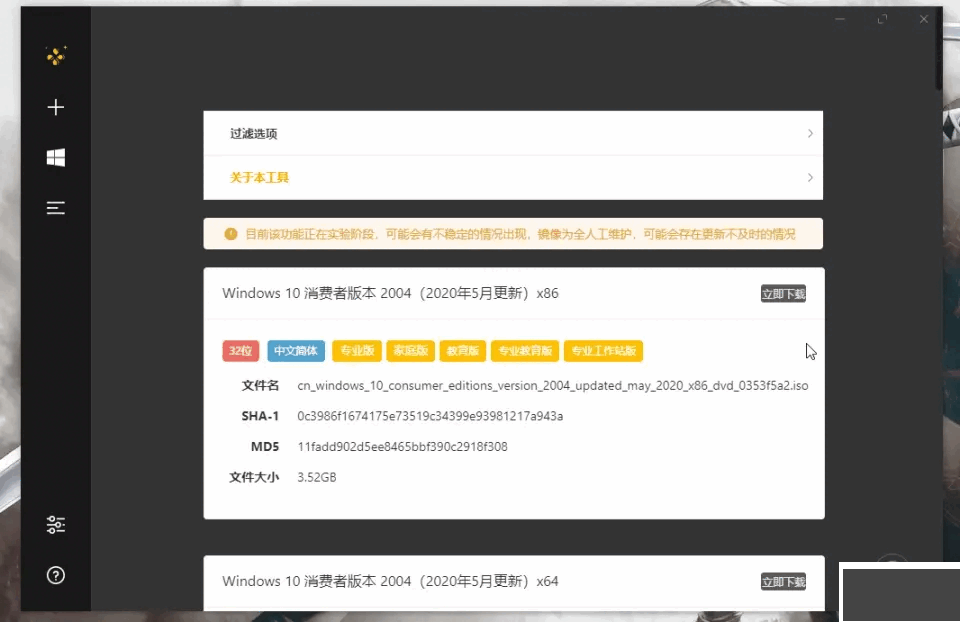
Task: Click the SHA-1 hash value text
Action: [x=430, y=416]
